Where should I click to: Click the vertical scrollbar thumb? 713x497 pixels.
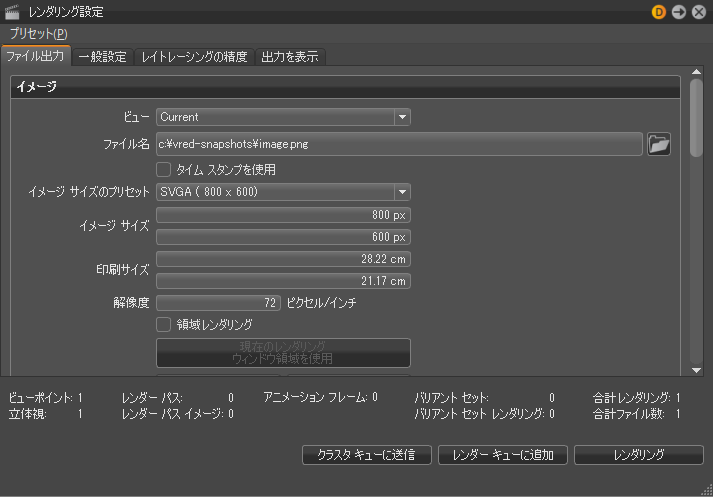click(696, 118)
